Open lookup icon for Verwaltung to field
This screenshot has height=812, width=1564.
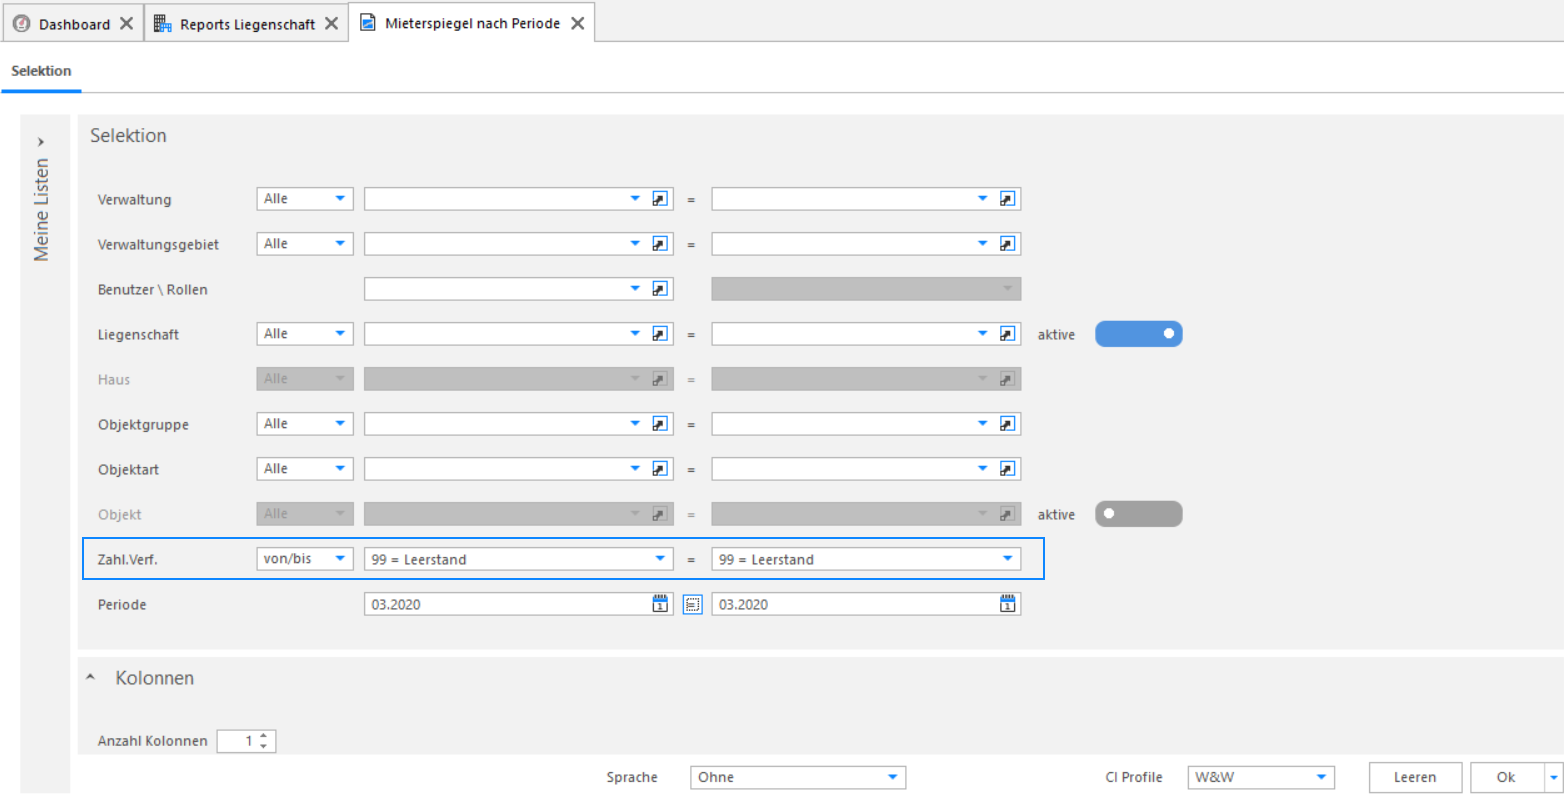(x=1007, y=199)
